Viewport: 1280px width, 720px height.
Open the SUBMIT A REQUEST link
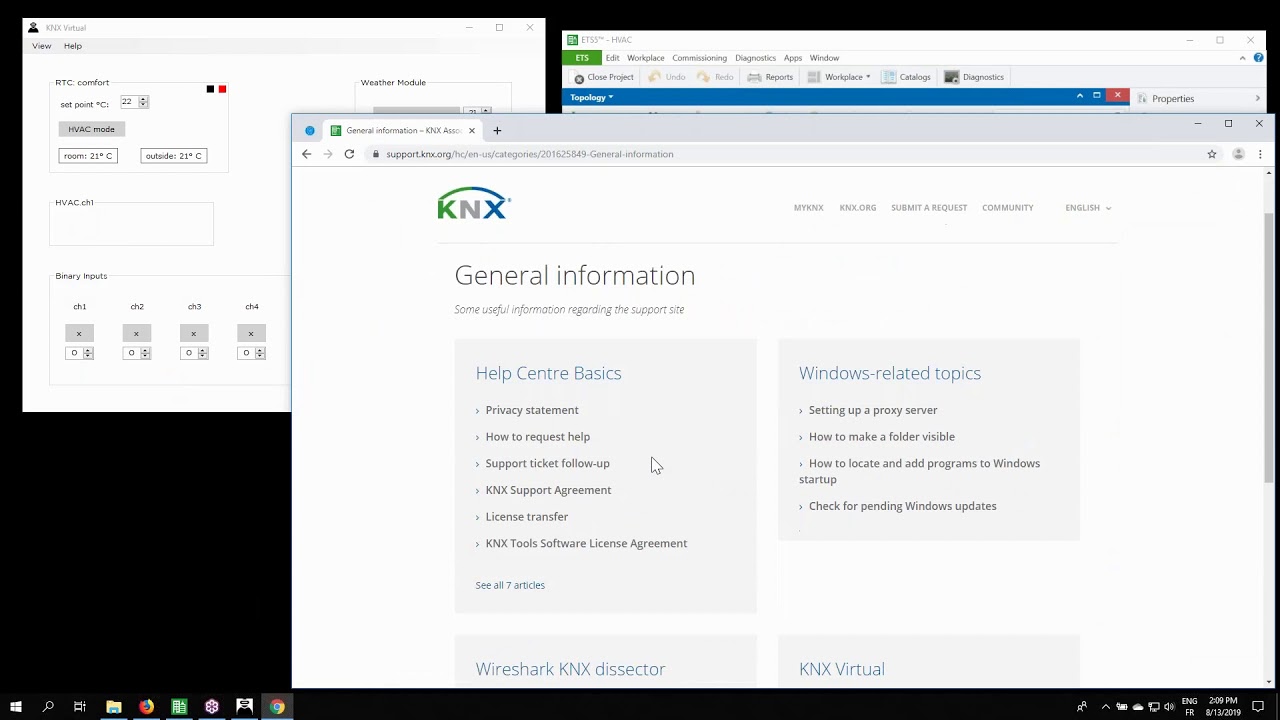click(929, 208)
